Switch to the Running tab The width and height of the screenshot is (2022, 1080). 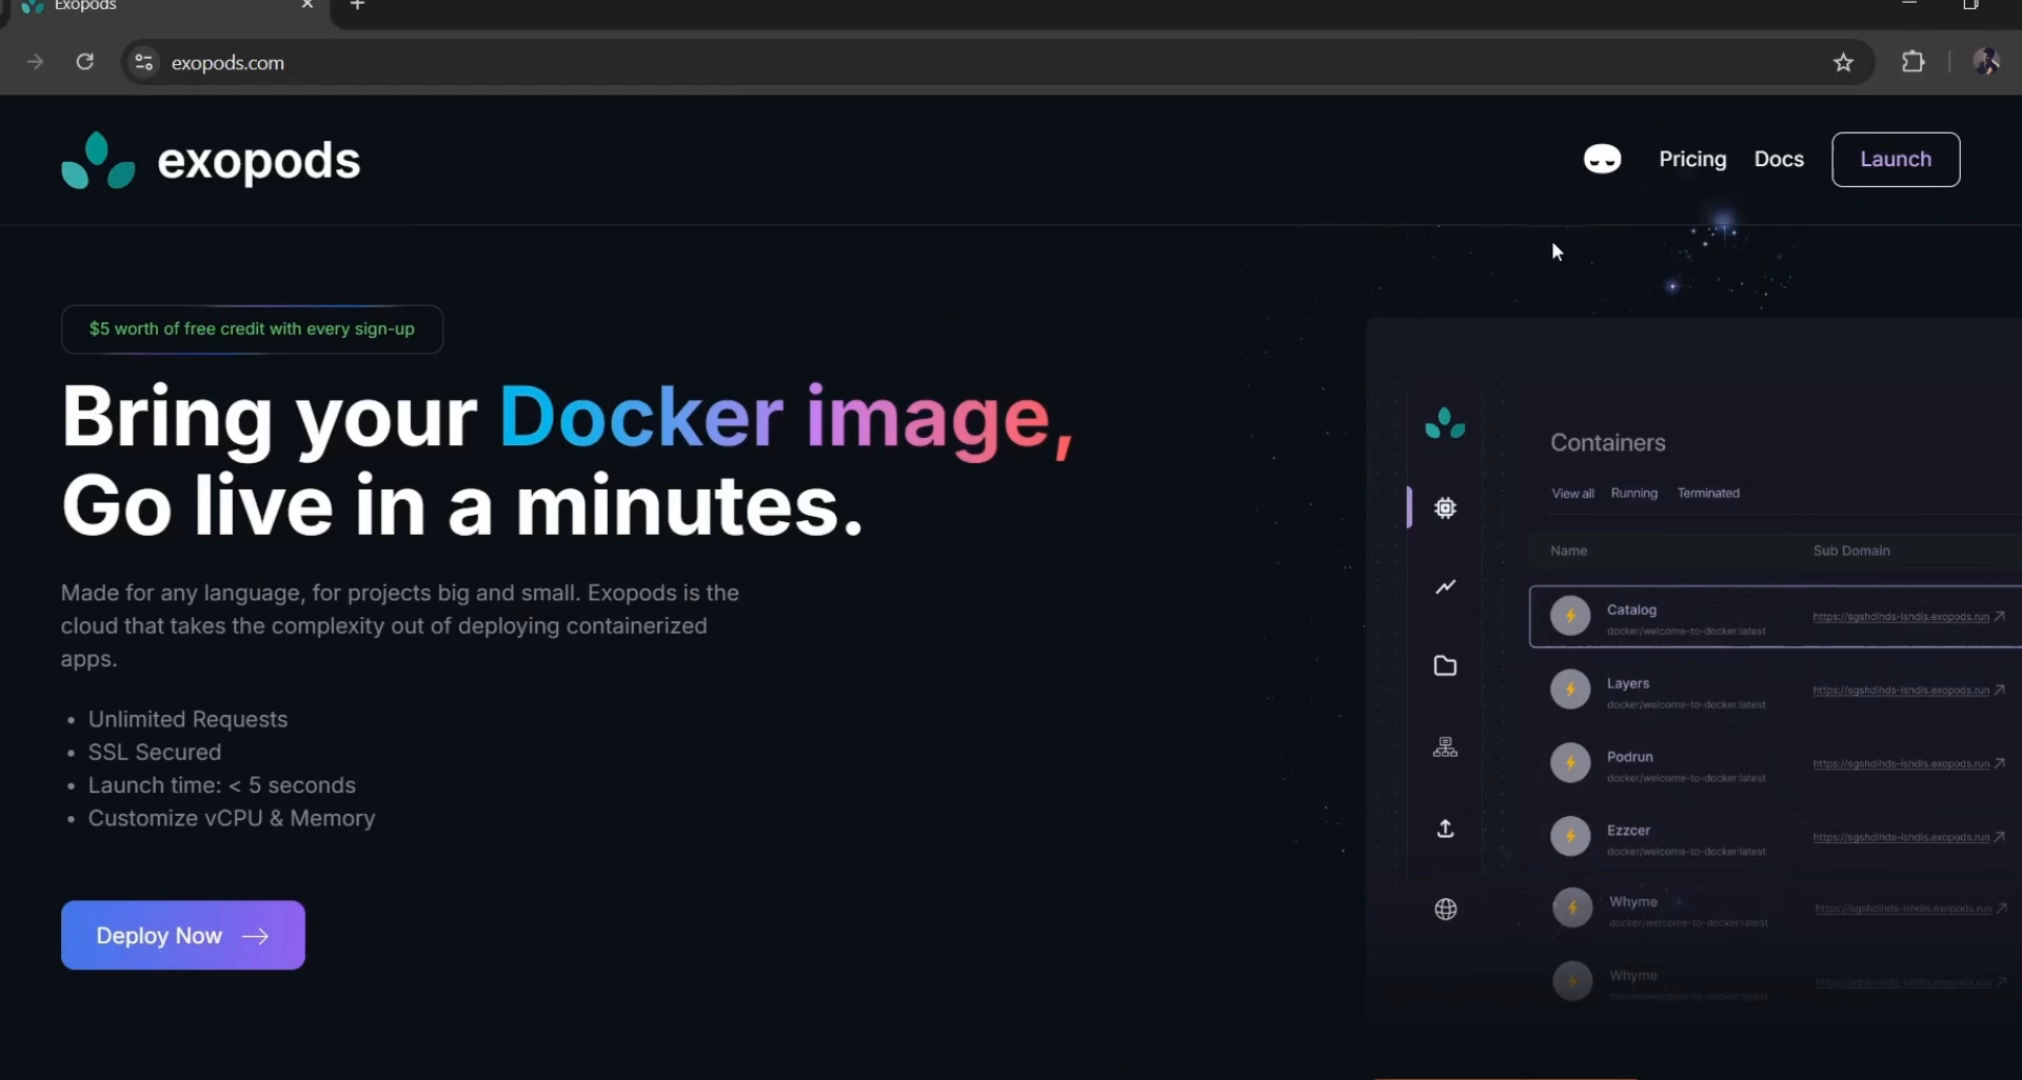(1634, 493)
